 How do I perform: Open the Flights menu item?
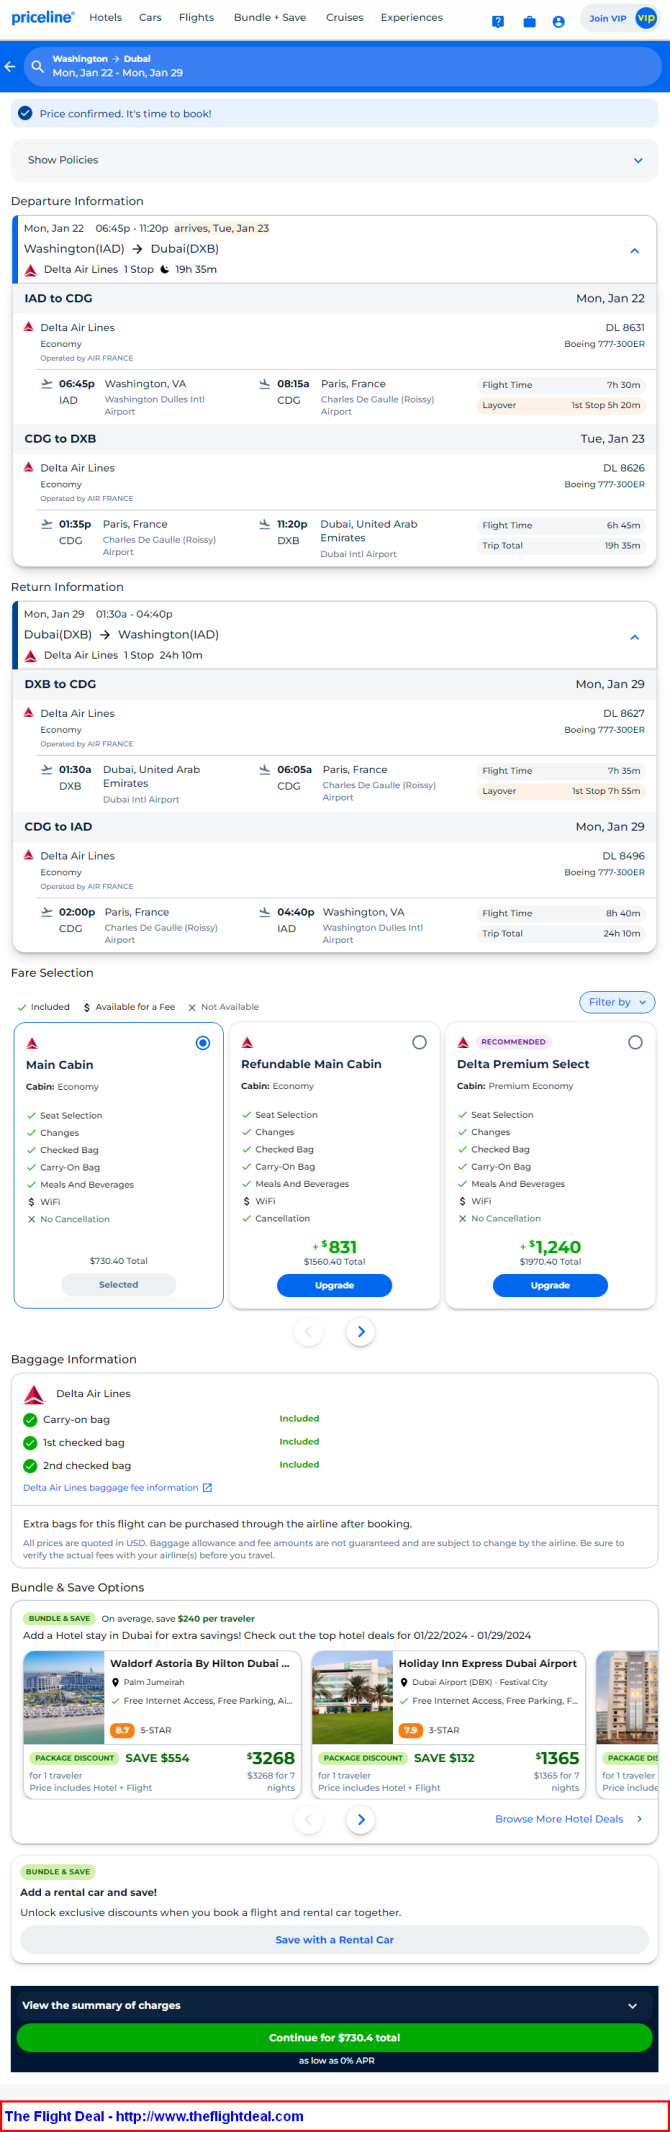click(x=196, y=17)
